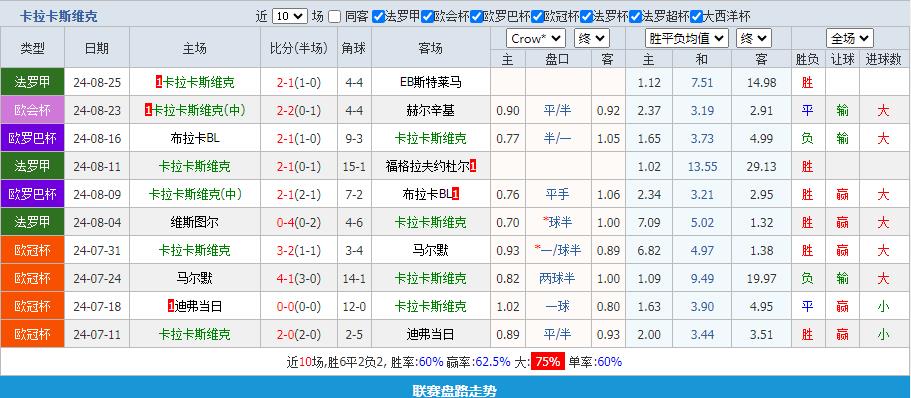911x398 pixels.
Task: Click corner count 12-0 on 24-07-18
Action: 354,306
